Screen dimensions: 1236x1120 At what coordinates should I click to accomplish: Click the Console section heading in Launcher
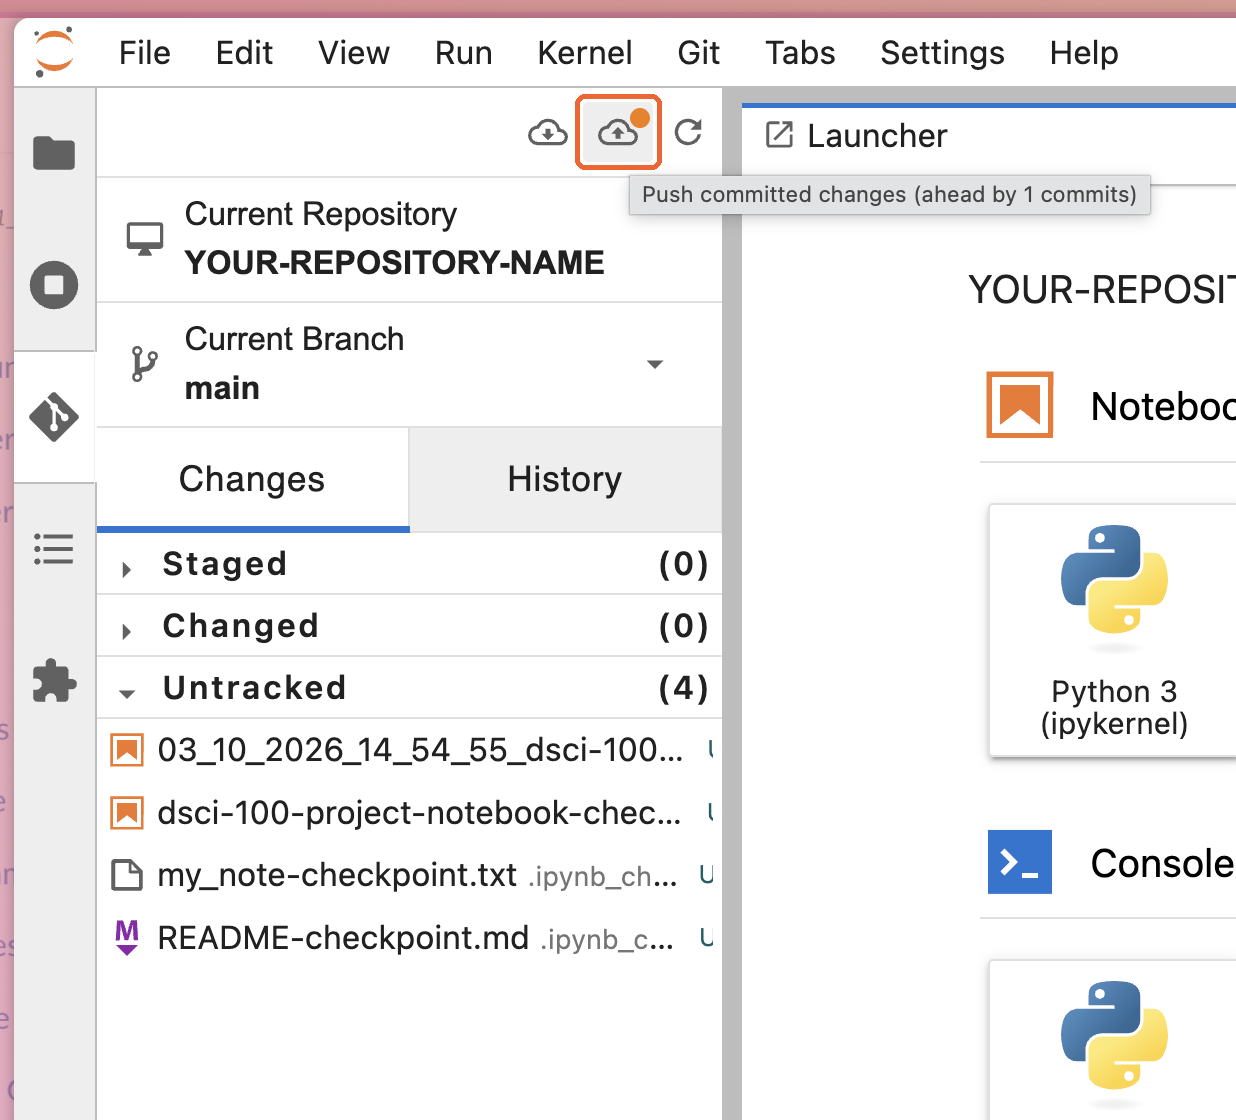(x=1163, y=862)
